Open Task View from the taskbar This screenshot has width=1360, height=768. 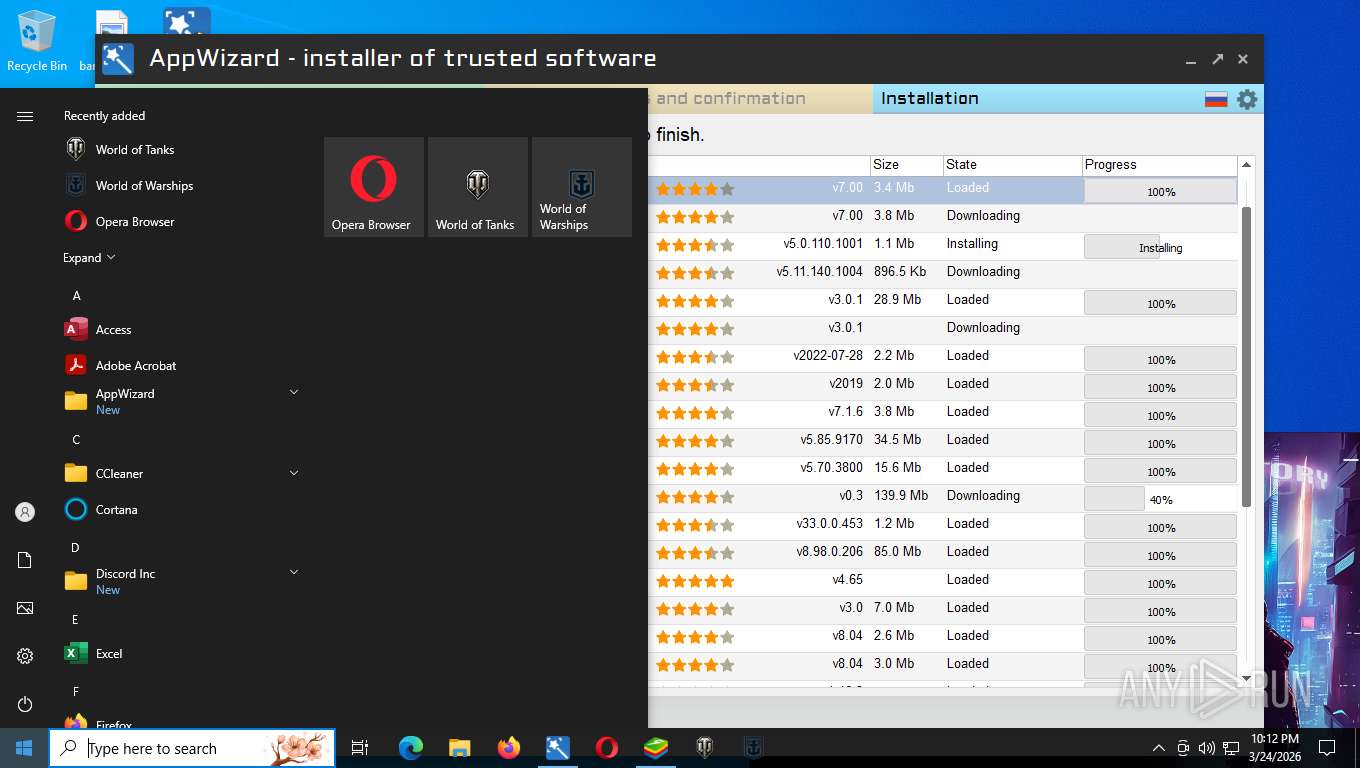coord(361,748)
